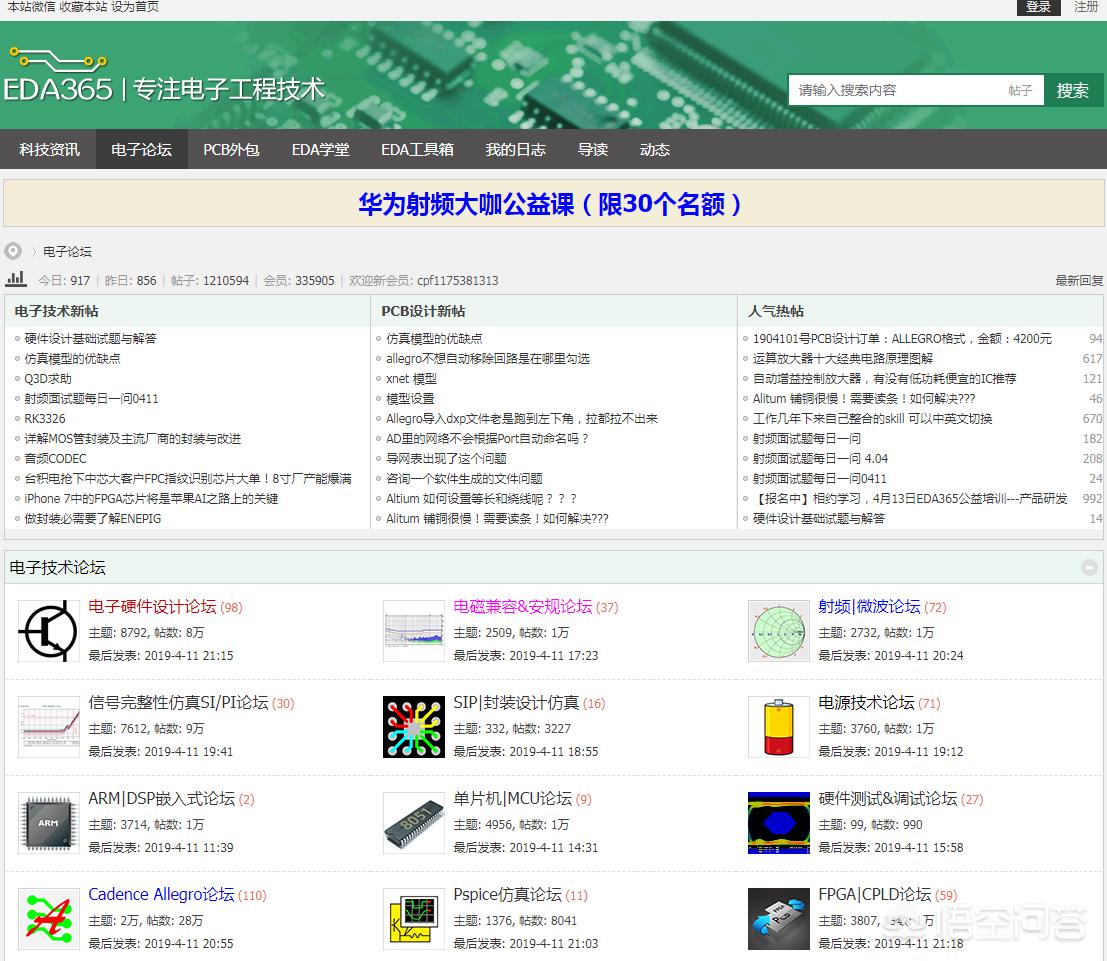Open the post Q3D求助
The image size is (1107, 961).
pyautogui.click(x=48, y=378)
